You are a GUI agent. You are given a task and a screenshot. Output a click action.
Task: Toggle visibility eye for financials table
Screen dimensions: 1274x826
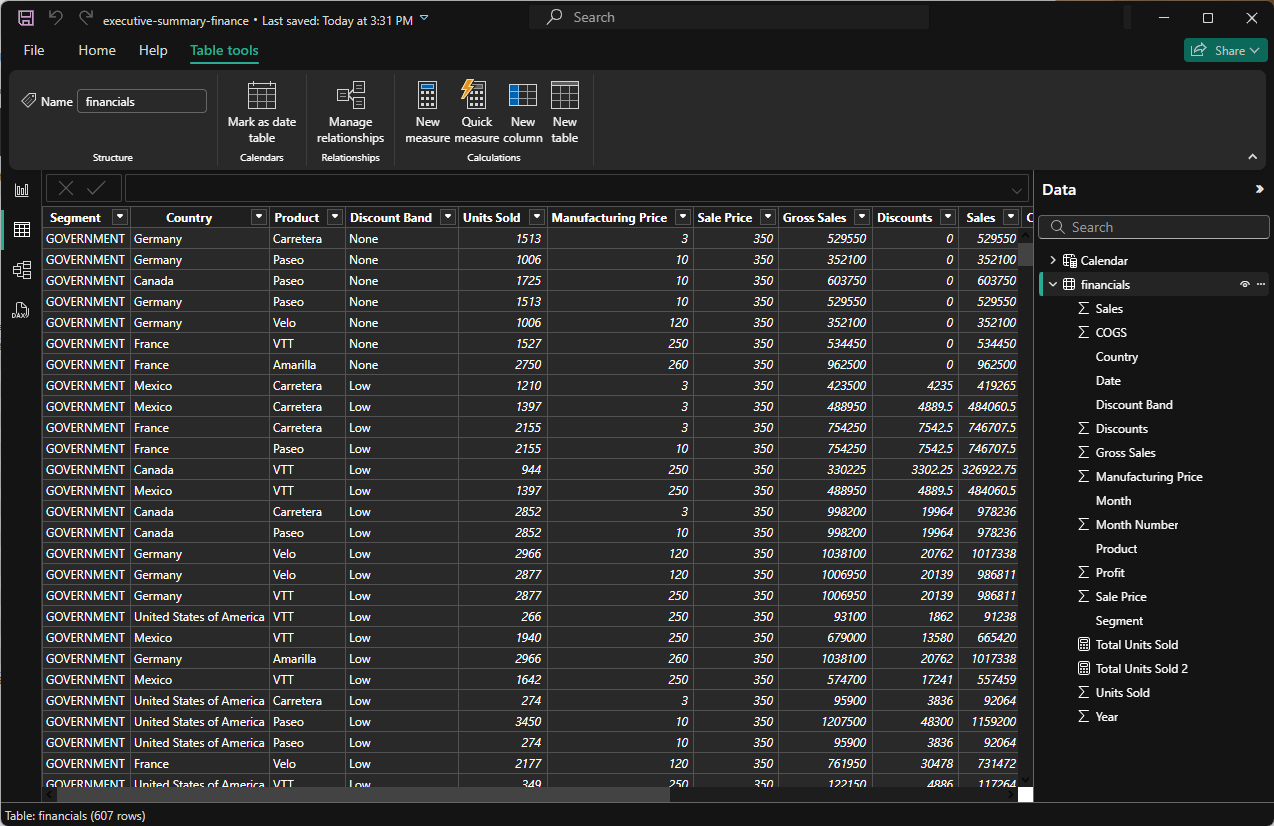pyautogui.click(x=1245, y=285)
